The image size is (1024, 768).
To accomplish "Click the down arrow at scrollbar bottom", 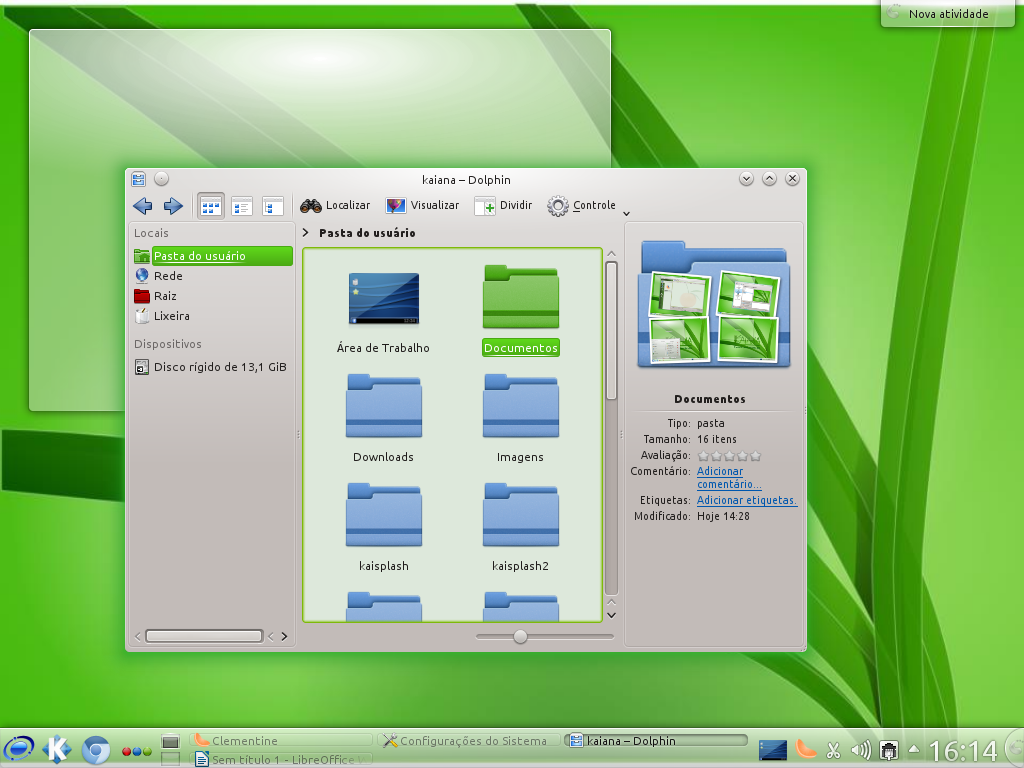I will tap(611, 615).
